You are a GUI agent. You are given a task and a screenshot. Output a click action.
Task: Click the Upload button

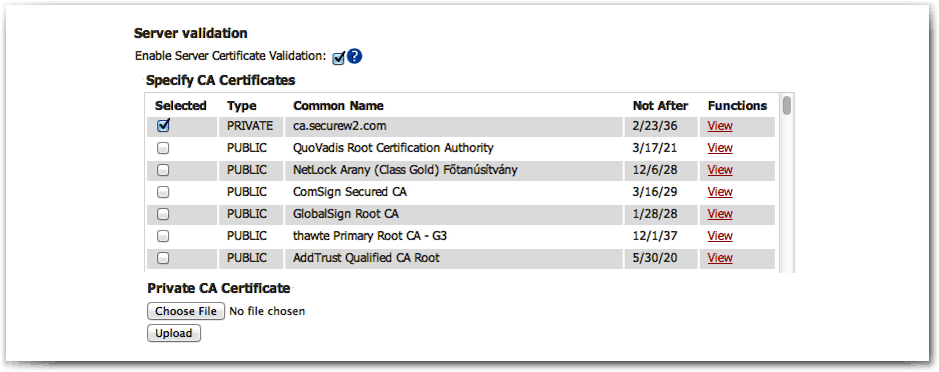[x=174, y=333]
